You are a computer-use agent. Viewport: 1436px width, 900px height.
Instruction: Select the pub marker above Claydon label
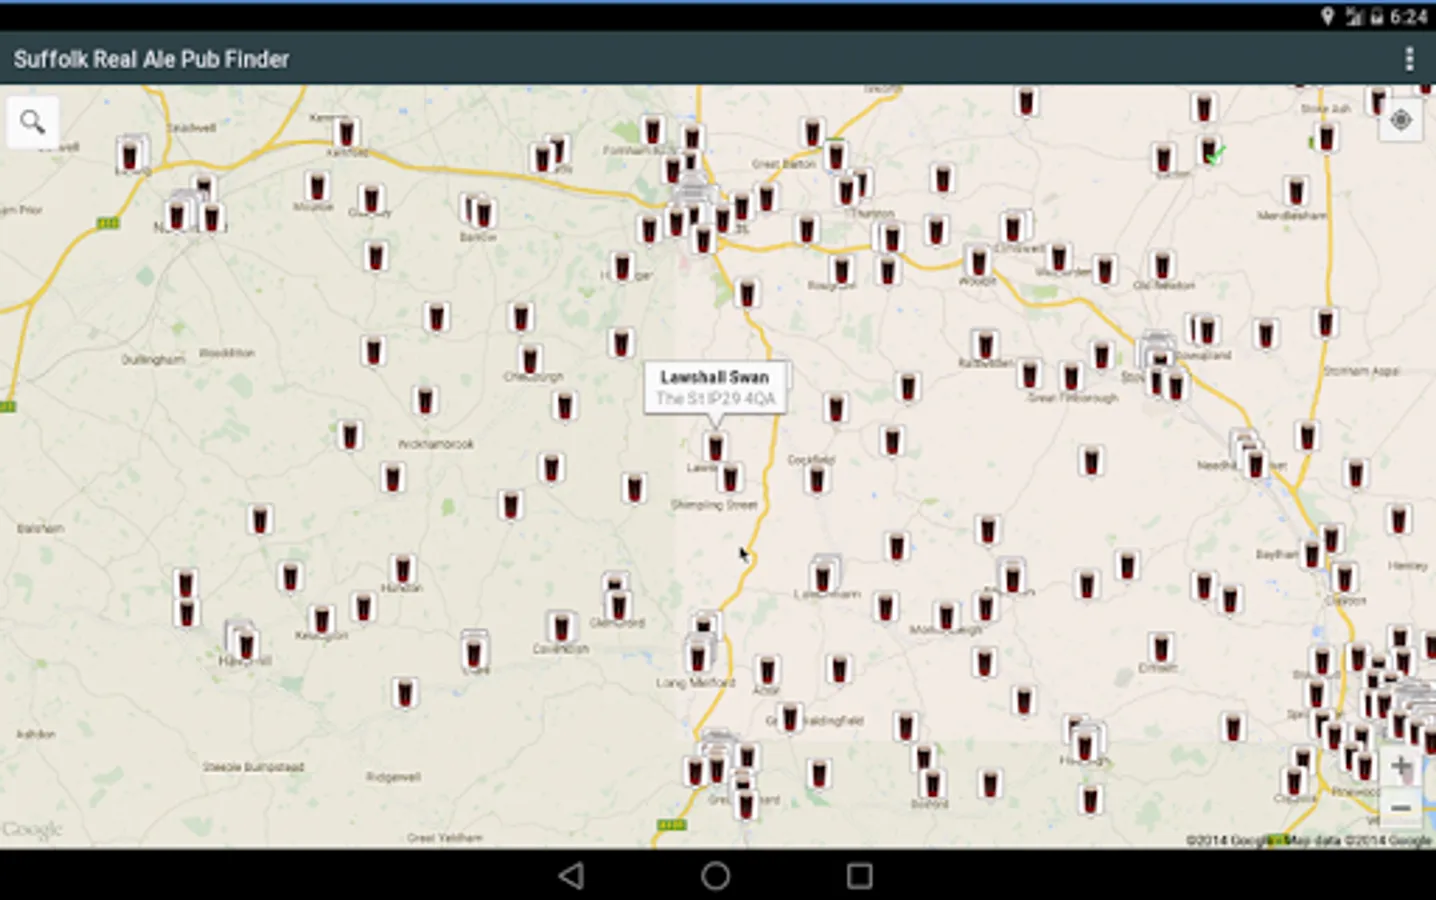coord(1345,578)
